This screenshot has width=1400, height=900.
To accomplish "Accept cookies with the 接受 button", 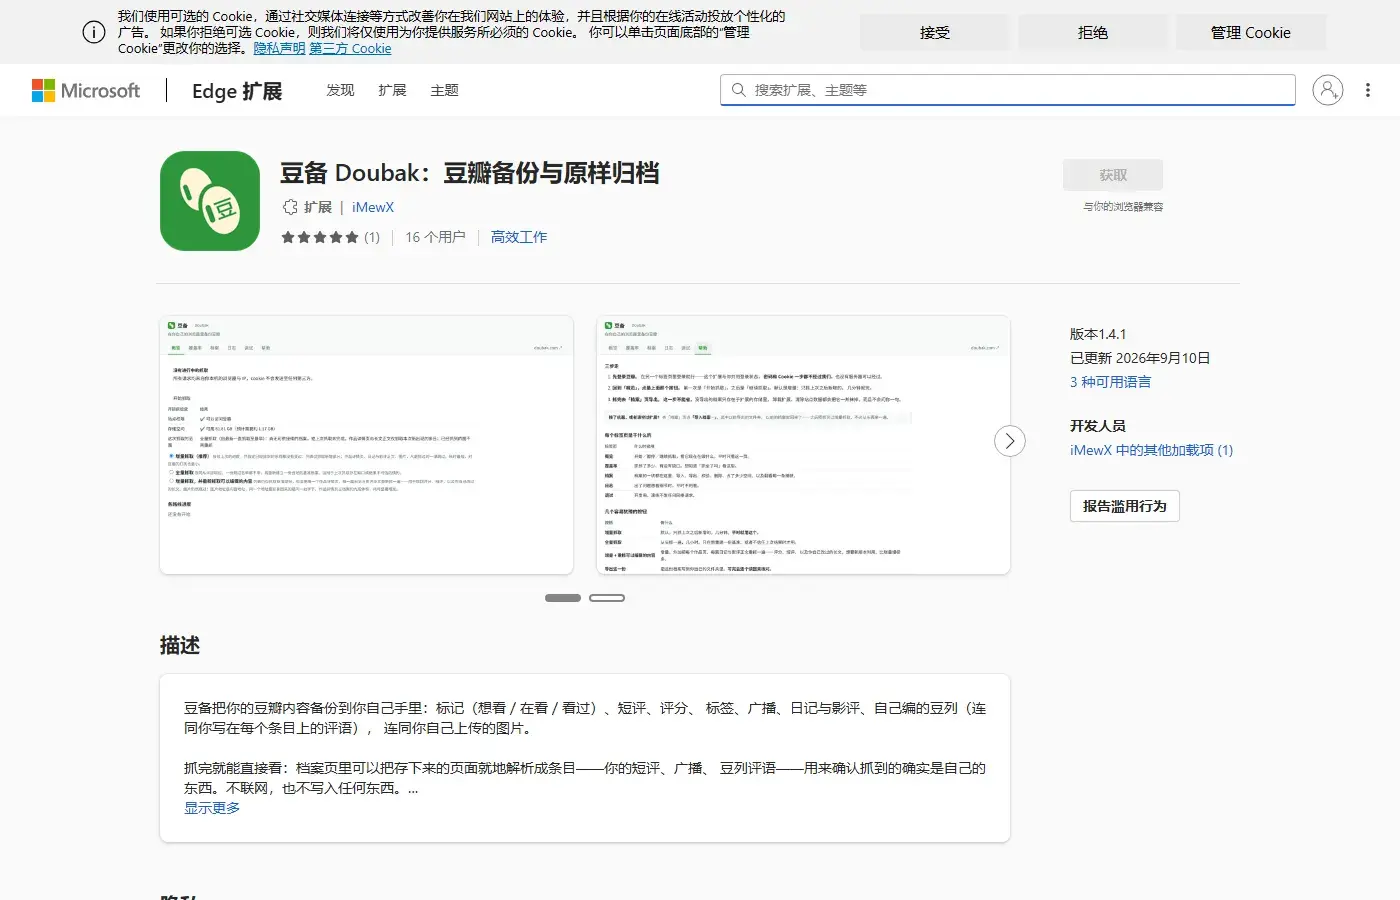I will click(x=935, y=33).
